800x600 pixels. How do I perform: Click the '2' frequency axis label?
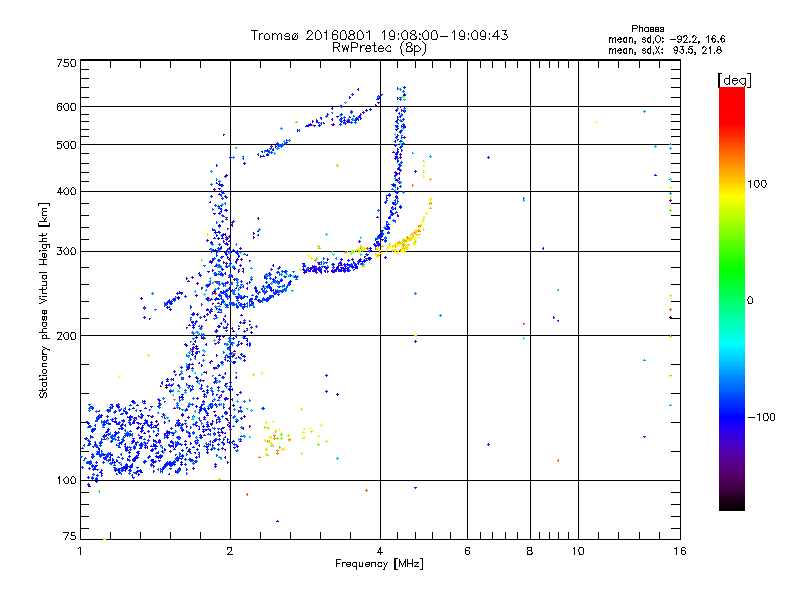click(230, 551)
